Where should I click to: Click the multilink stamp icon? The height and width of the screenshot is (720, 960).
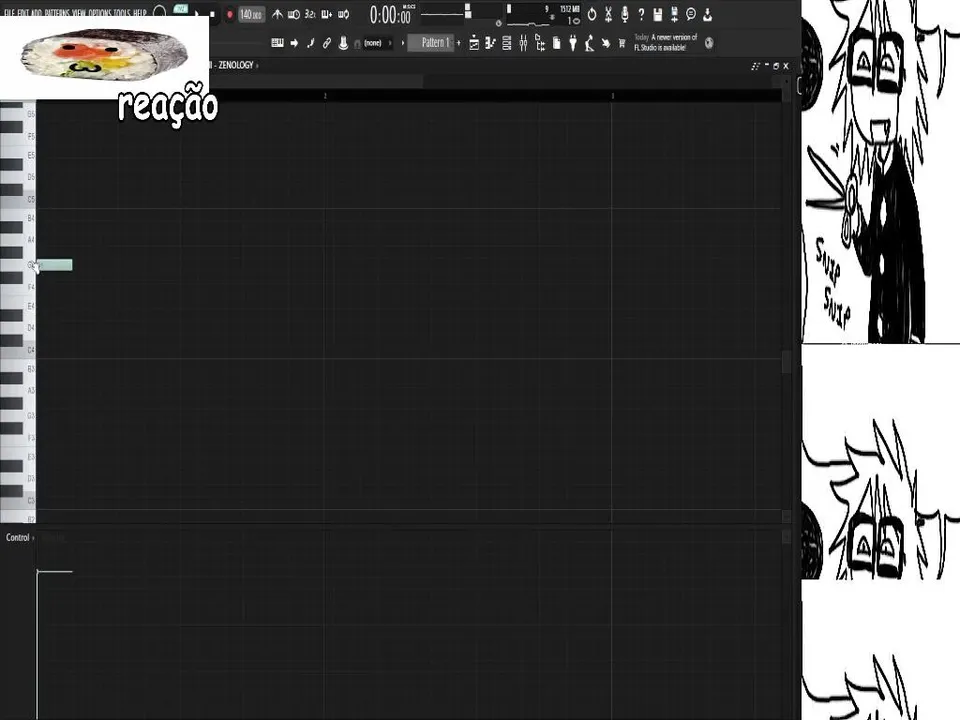343,43
